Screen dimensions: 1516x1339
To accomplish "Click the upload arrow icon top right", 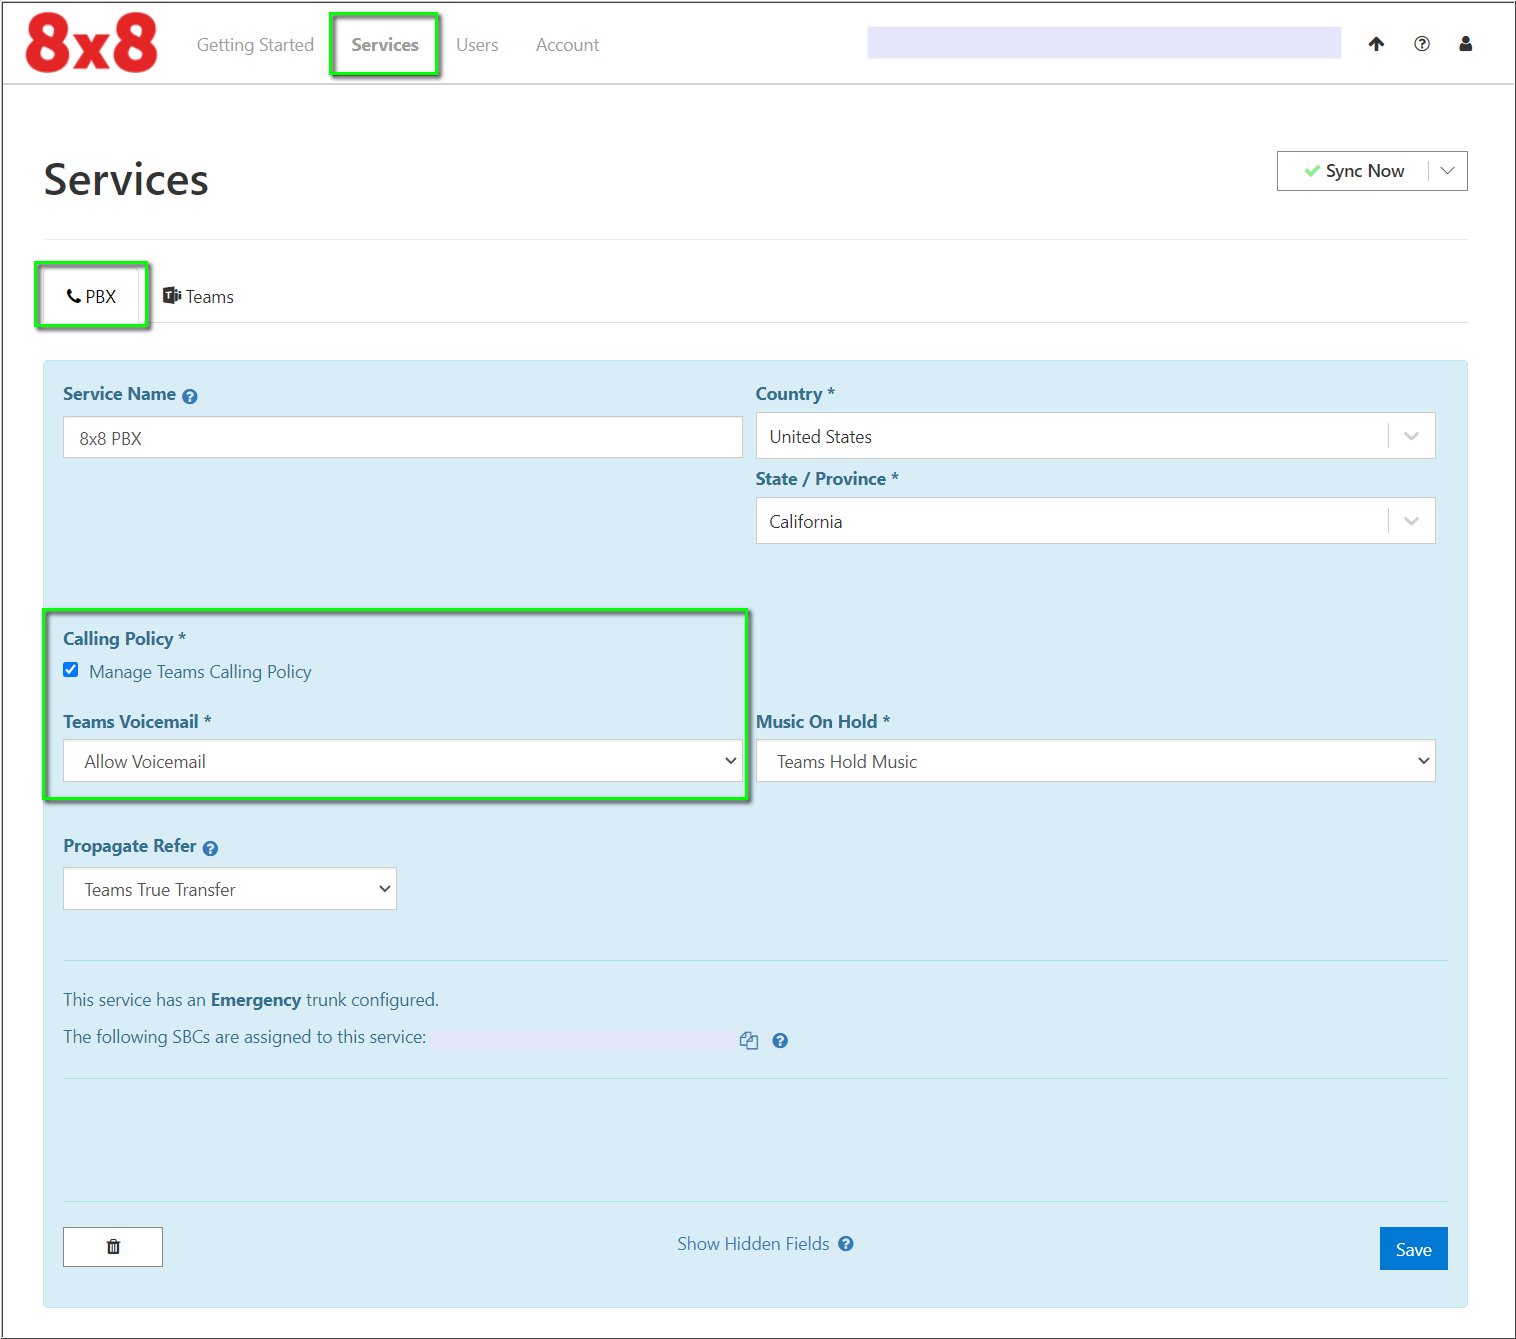I will [1377, 44].
